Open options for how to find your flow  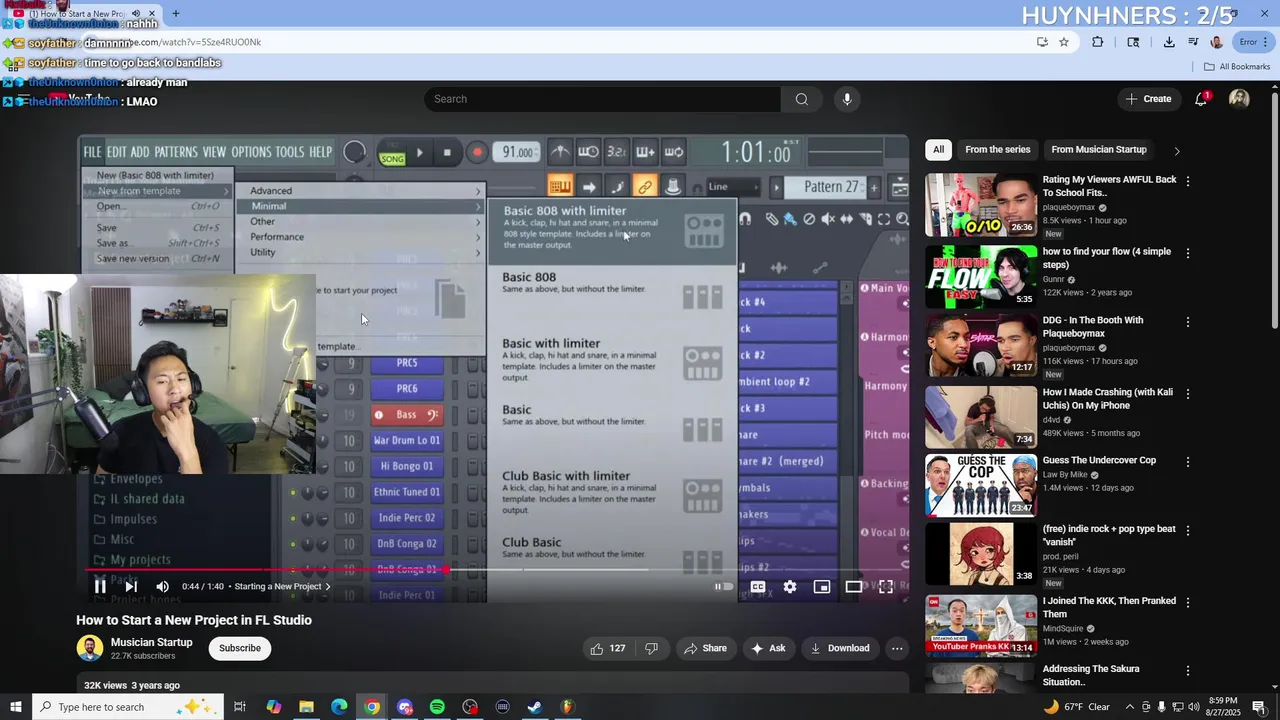tap(1188, 253)
